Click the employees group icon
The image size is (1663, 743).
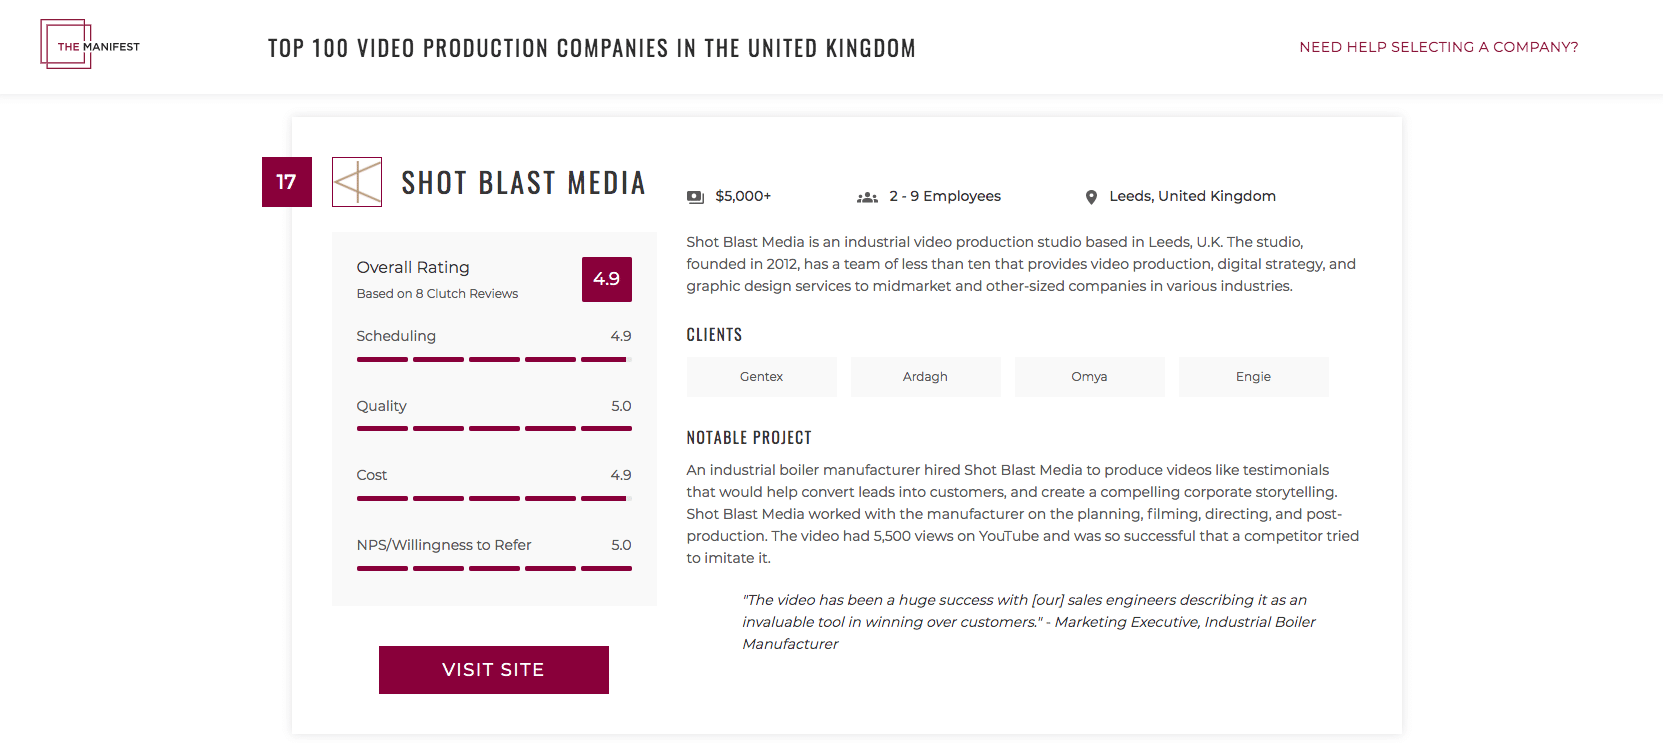click(x=867, y=197)
